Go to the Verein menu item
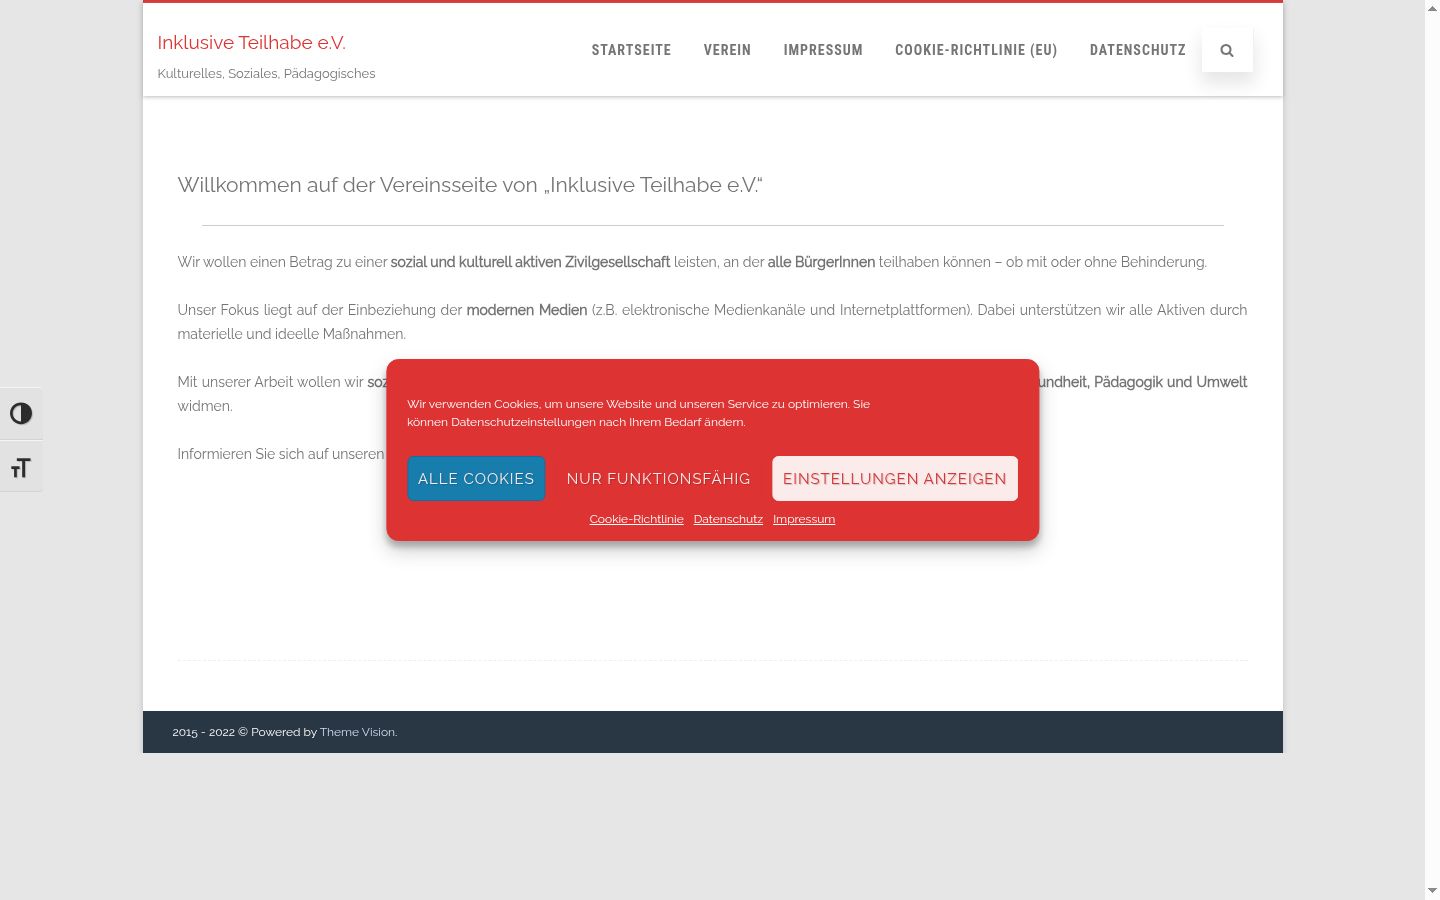Image resolution: width=1440 pixels, height=900 pixels. click(x=727, y=50)
